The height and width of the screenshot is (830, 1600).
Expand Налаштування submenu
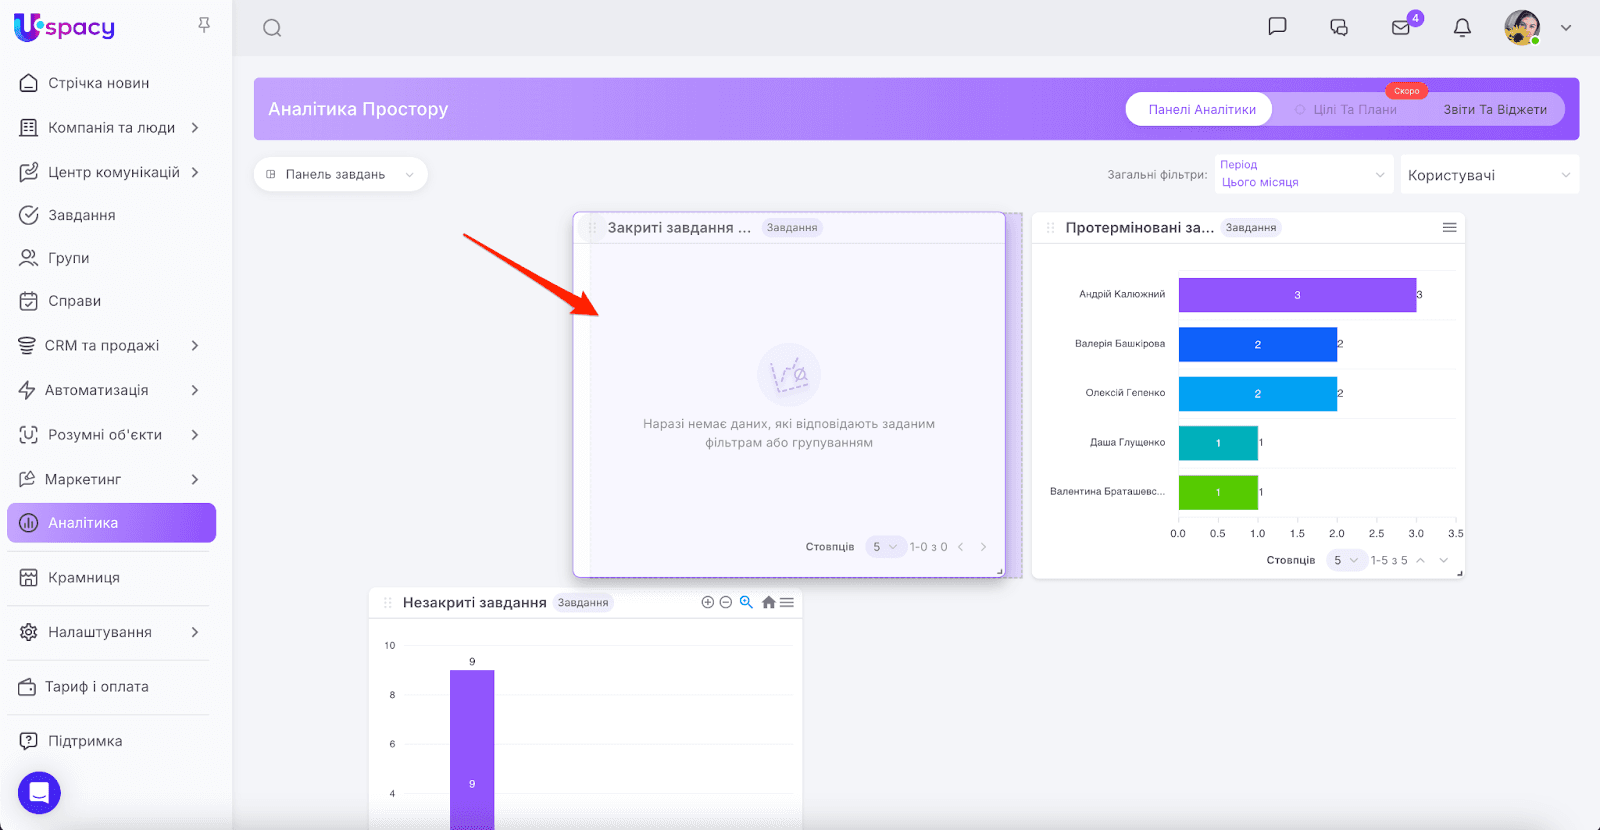(x=195, y=632)
